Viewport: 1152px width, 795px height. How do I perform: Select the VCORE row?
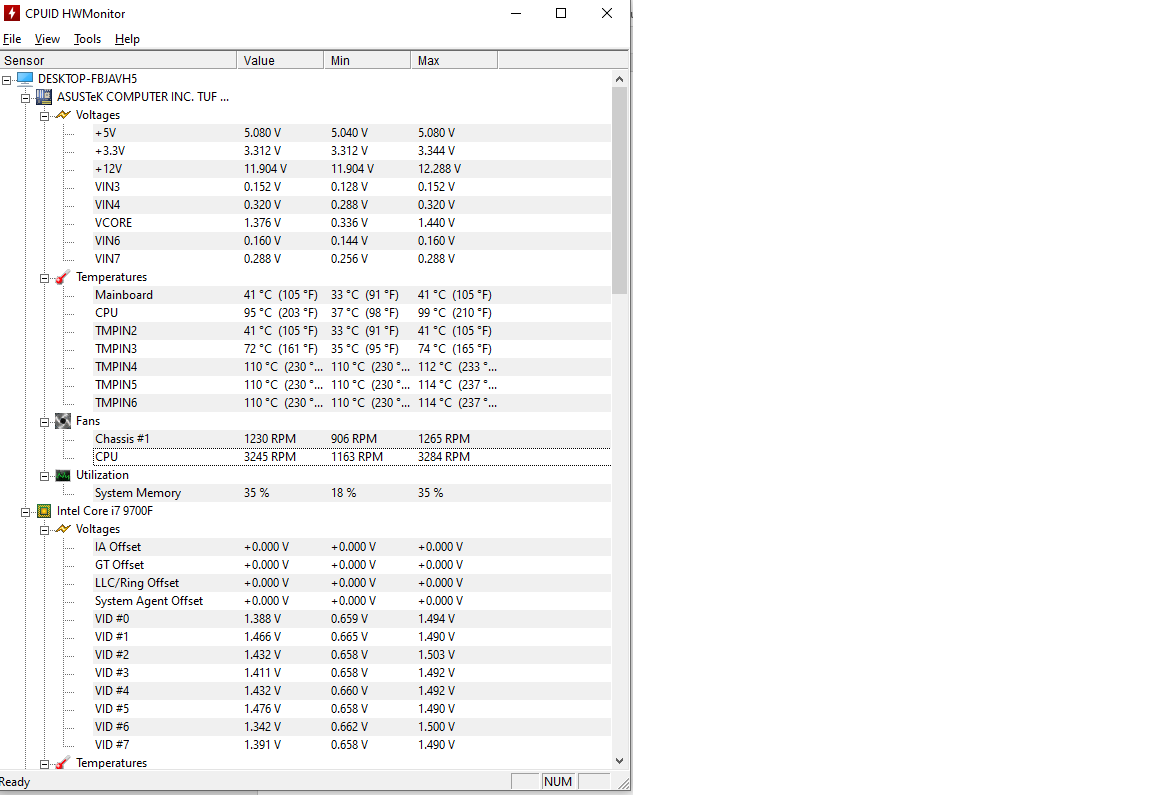(351, 223)
